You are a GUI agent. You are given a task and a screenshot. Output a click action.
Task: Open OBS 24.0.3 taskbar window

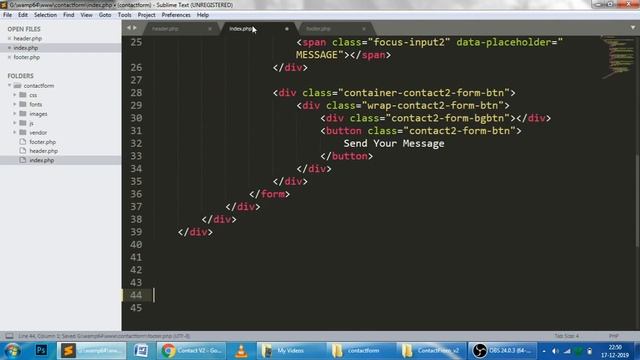(502, 351)
